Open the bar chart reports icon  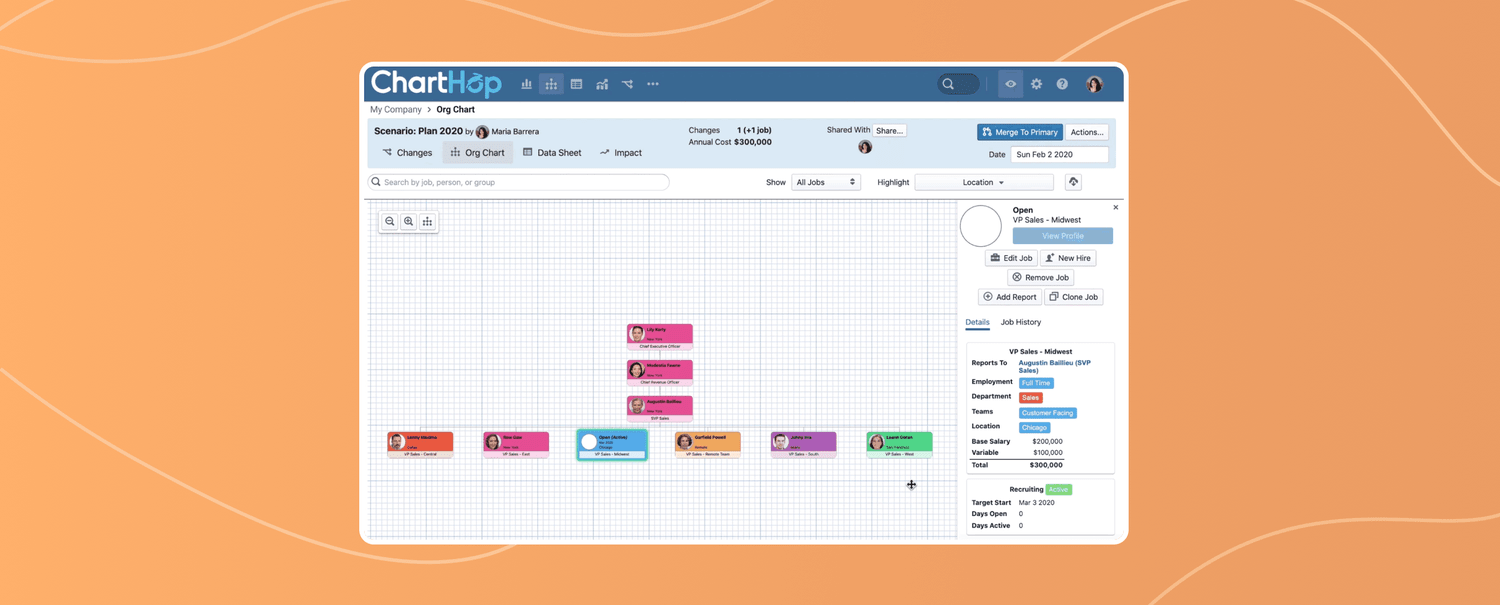(526, 85)
